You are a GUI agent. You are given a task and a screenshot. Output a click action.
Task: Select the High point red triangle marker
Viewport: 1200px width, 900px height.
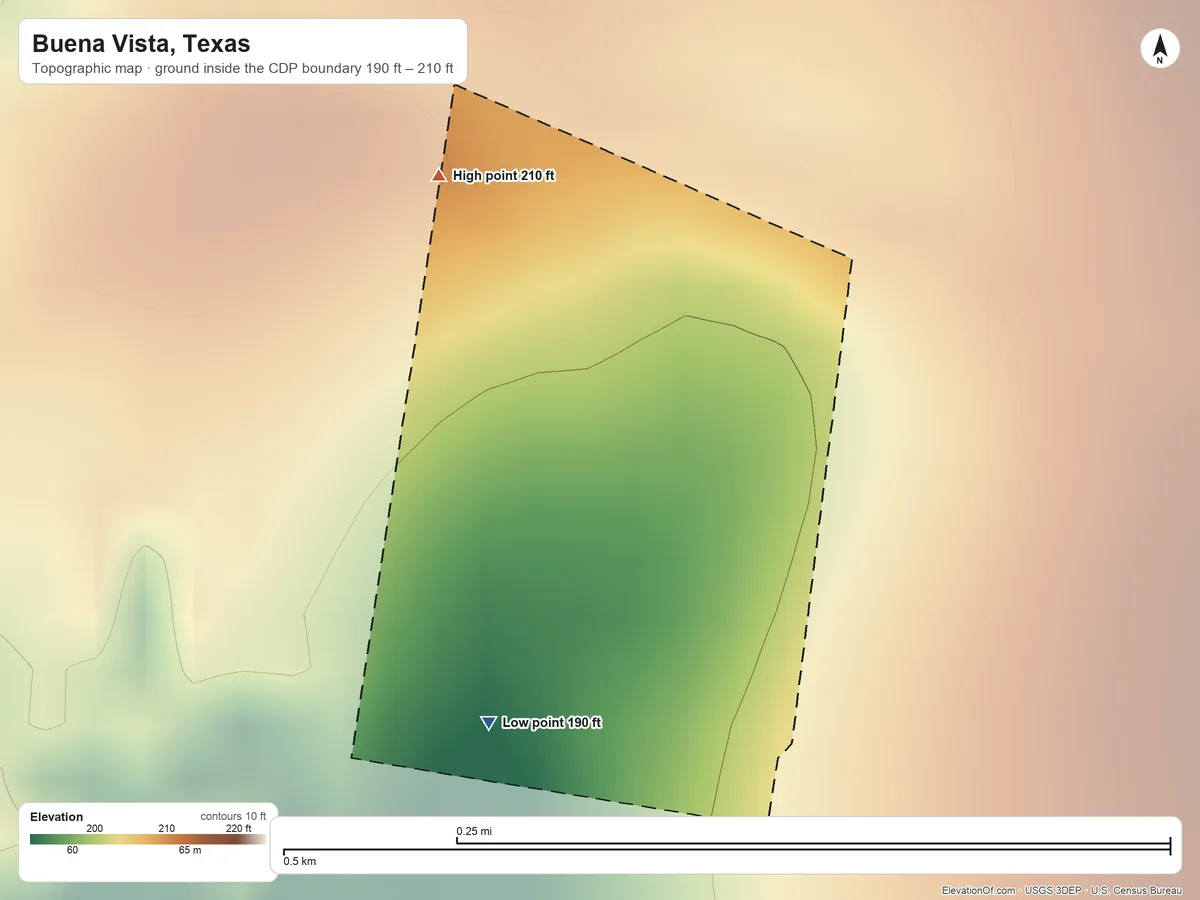(438, 175)
